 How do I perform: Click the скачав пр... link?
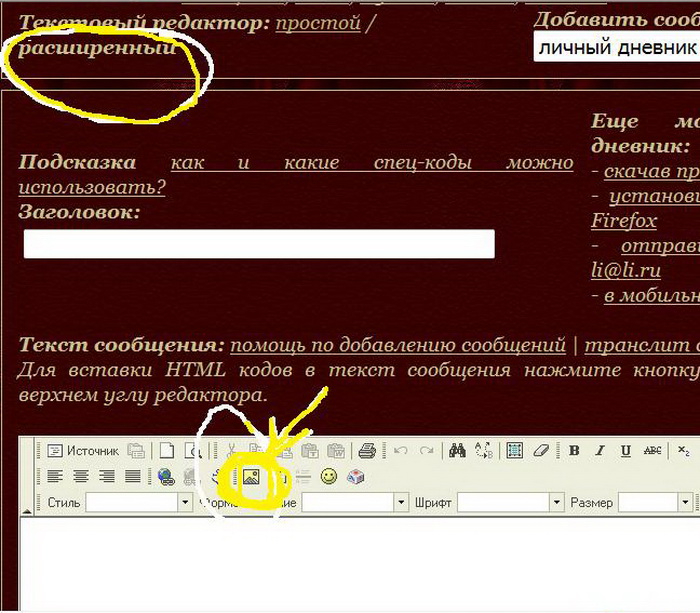652,171
